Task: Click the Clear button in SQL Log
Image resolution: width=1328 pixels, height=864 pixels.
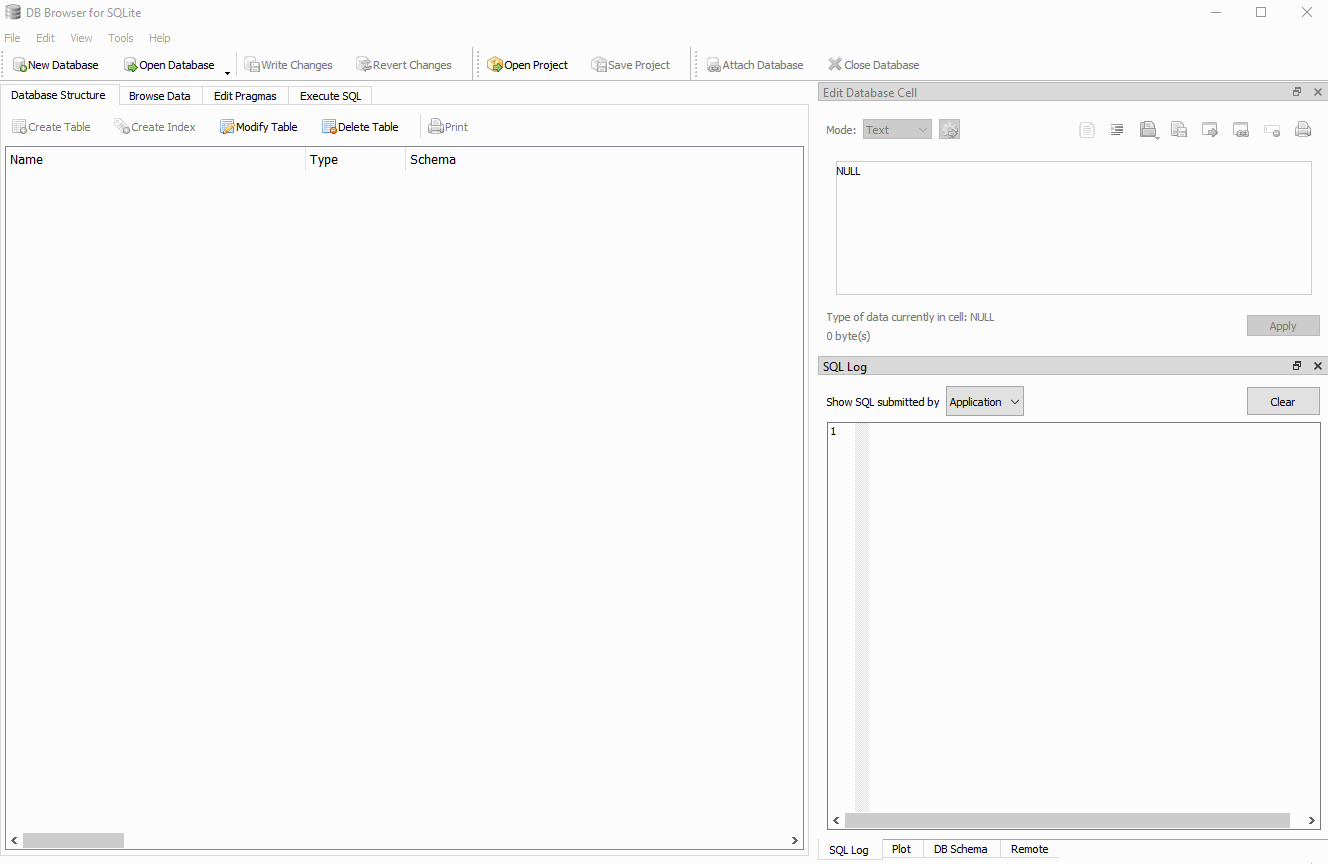Action: pos(1283,402)
